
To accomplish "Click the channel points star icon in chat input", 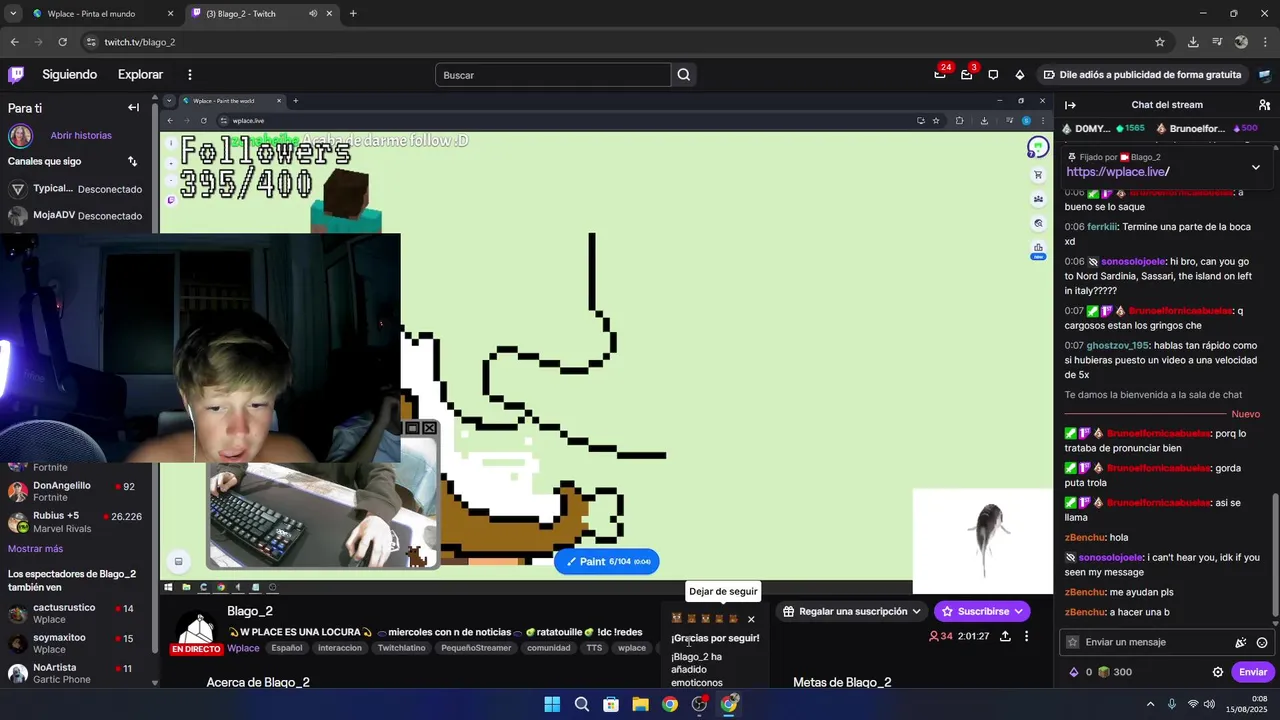I will (1073, 642).
